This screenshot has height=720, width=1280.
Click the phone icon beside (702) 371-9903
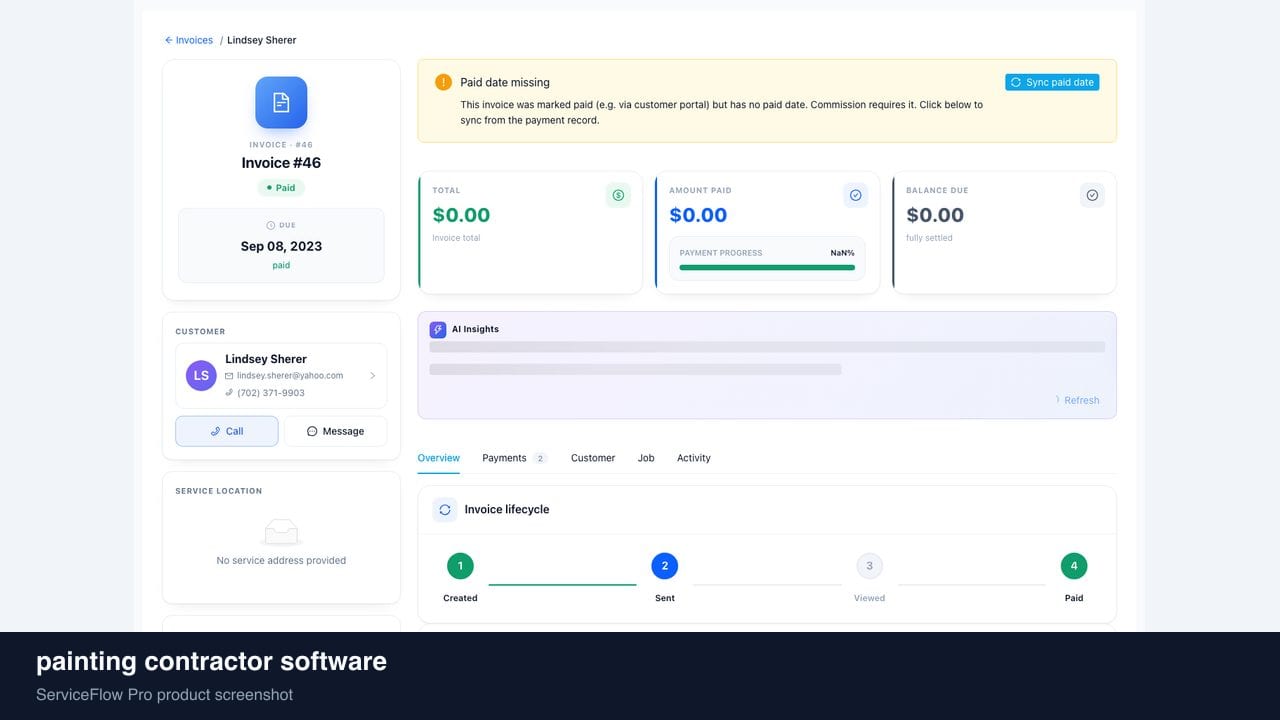pyautogui.click(x=229, y=393)
